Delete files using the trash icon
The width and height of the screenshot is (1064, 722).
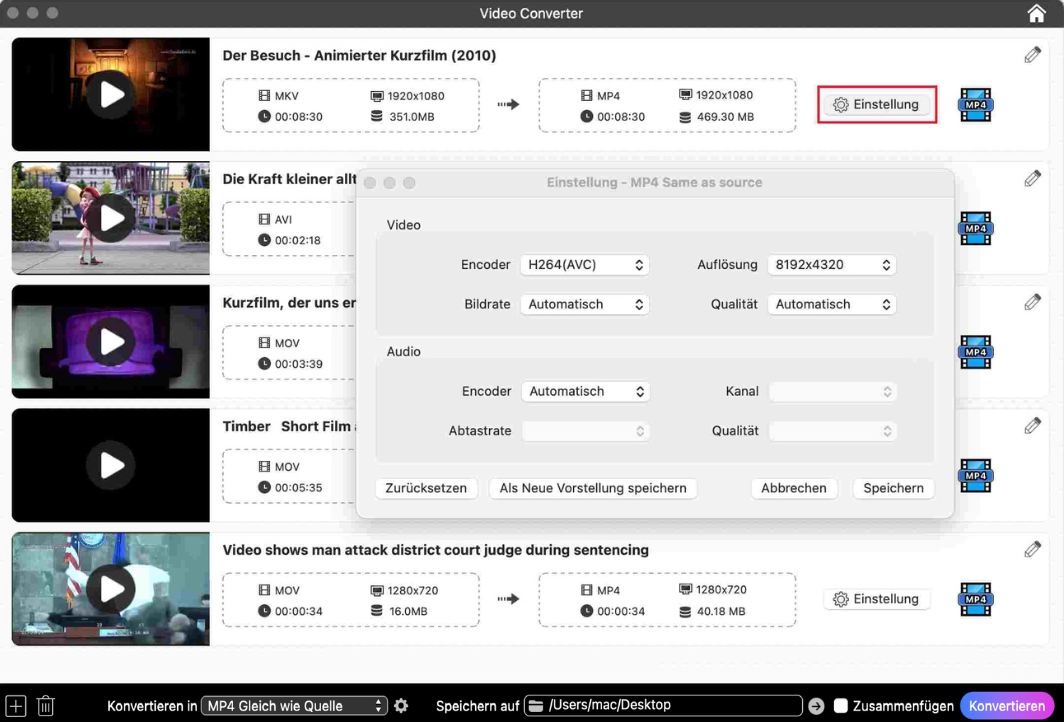[x=45, y=705]
